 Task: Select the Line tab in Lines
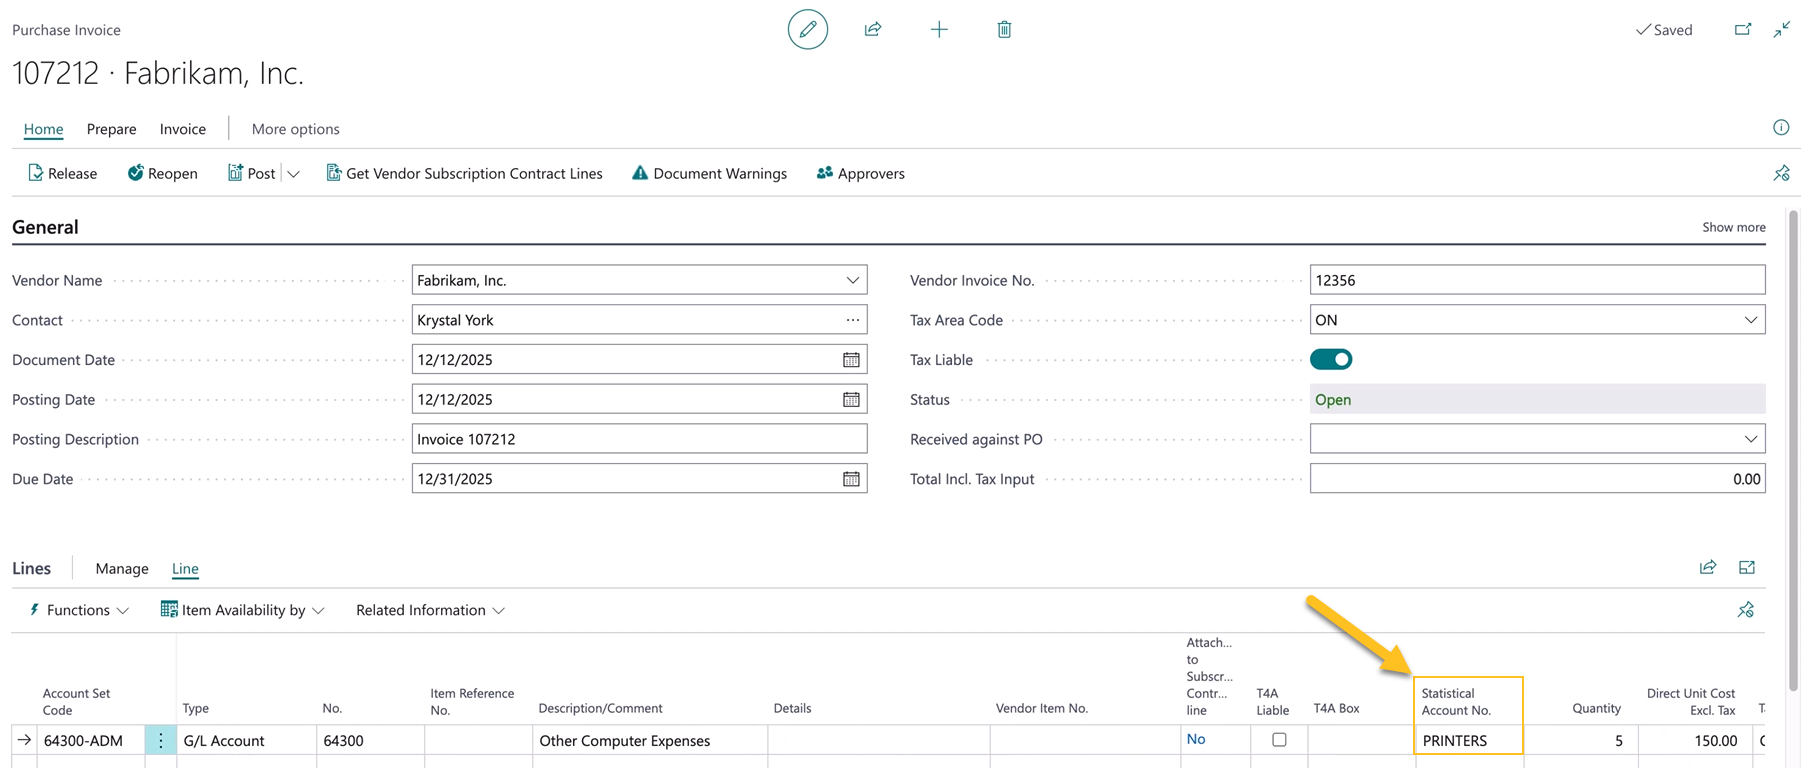185,568
